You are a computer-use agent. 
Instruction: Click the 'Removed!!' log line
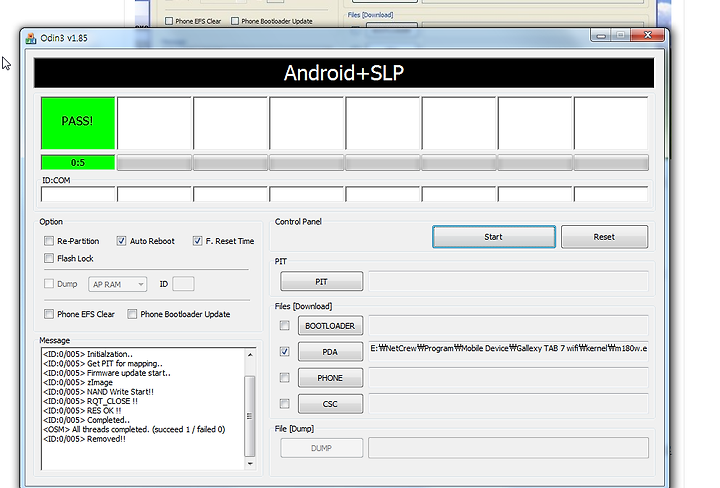tap(84, 439)
